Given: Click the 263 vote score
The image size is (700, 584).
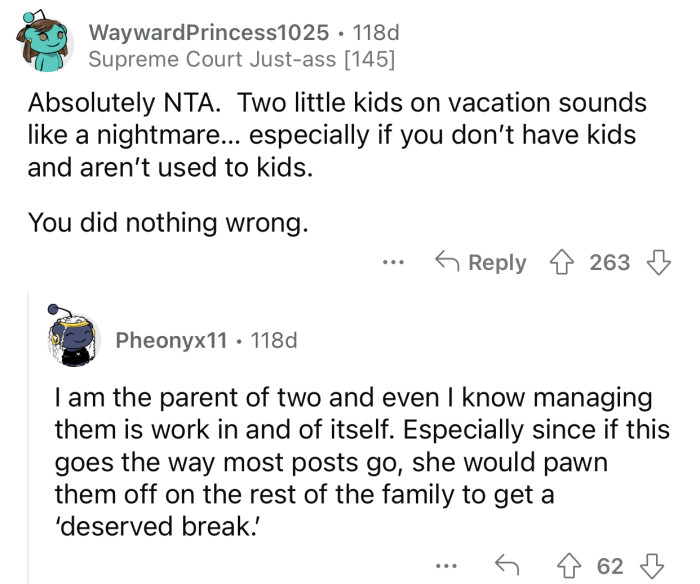Looking at the screenshot, I should click(x=610, y=263).
